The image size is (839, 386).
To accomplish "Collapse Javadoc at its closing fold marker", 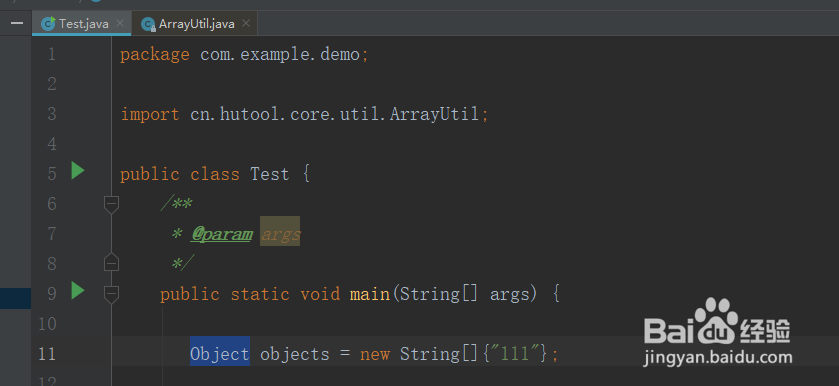I will 111,262.
